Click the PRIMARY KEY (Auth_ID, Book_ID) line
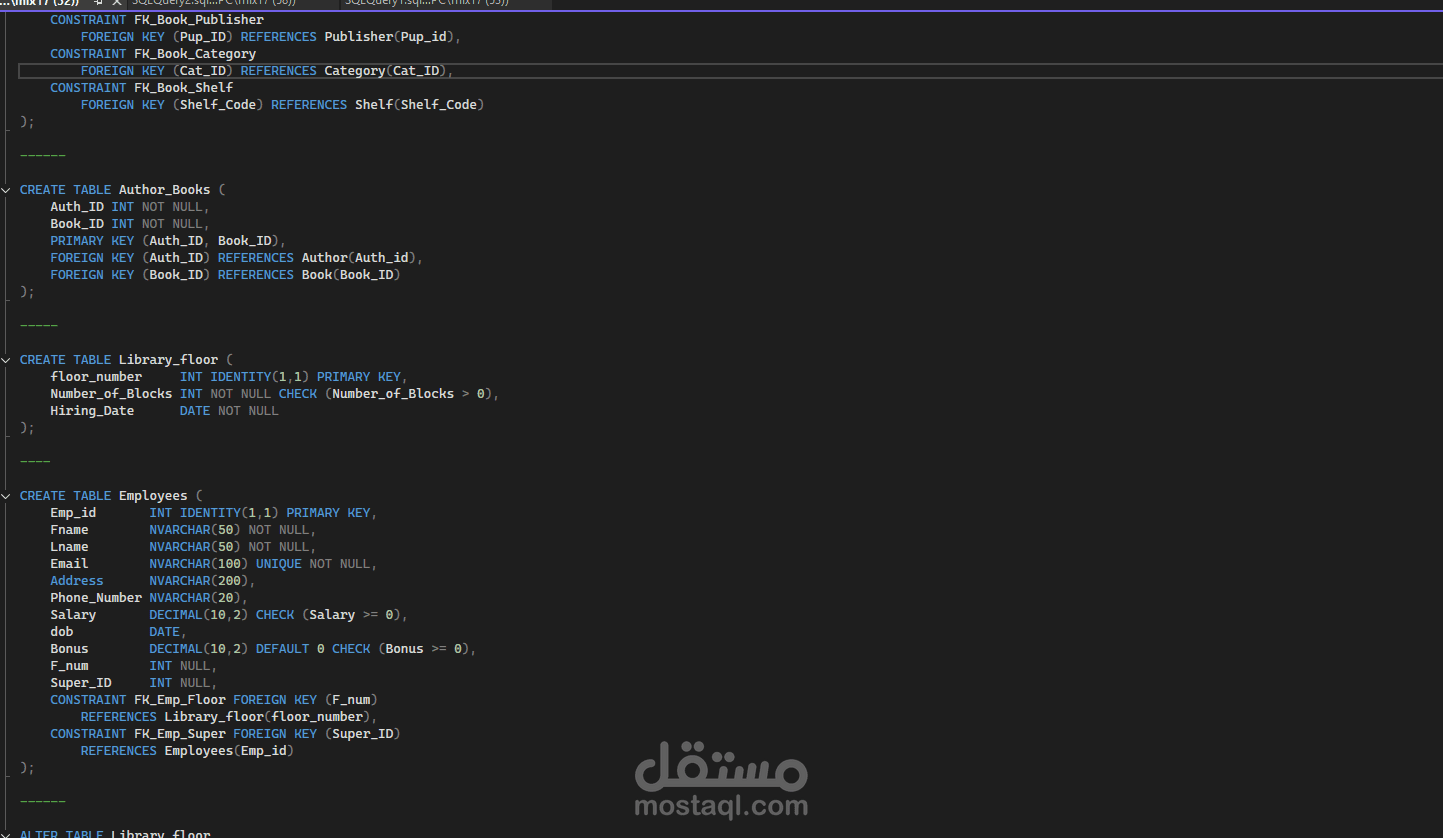1443x838 pixels. (x=168, y=241)
